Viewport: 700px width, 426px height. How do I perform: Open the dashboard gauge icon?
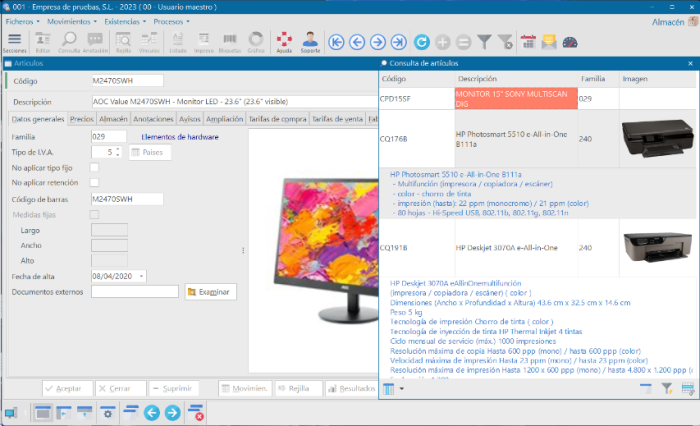(x=570, y=42)
